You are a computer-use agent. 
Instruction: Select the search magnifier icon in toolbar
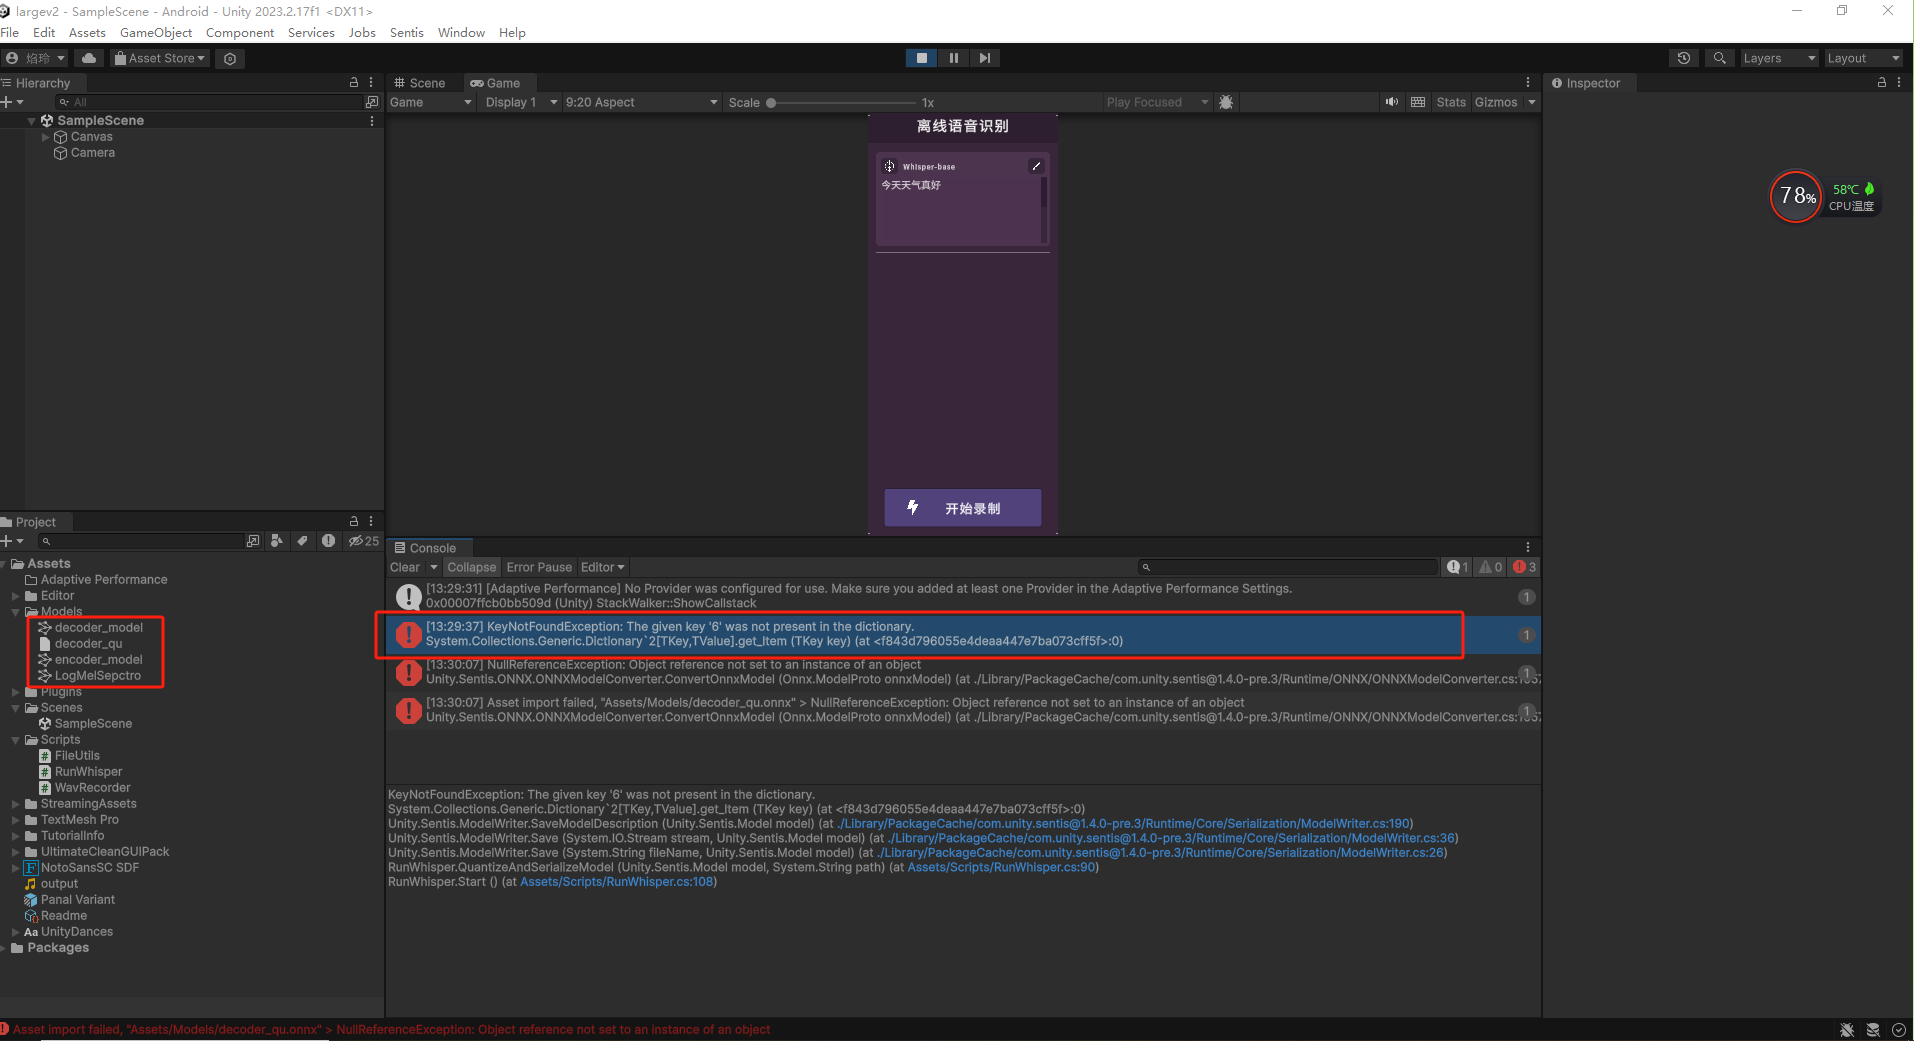(x=1719, y=58)
